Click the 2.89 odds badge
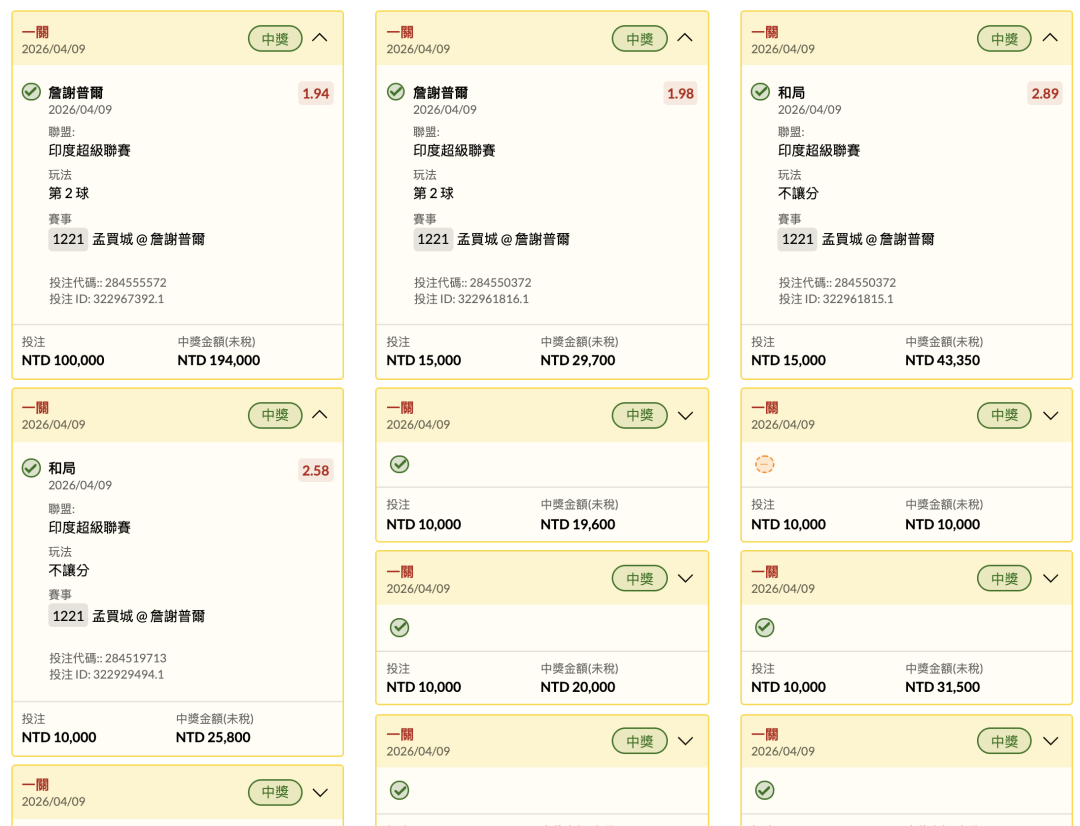Image resolution: width=1080 pixels, height=826 pixels. (x=1044, y=94)
